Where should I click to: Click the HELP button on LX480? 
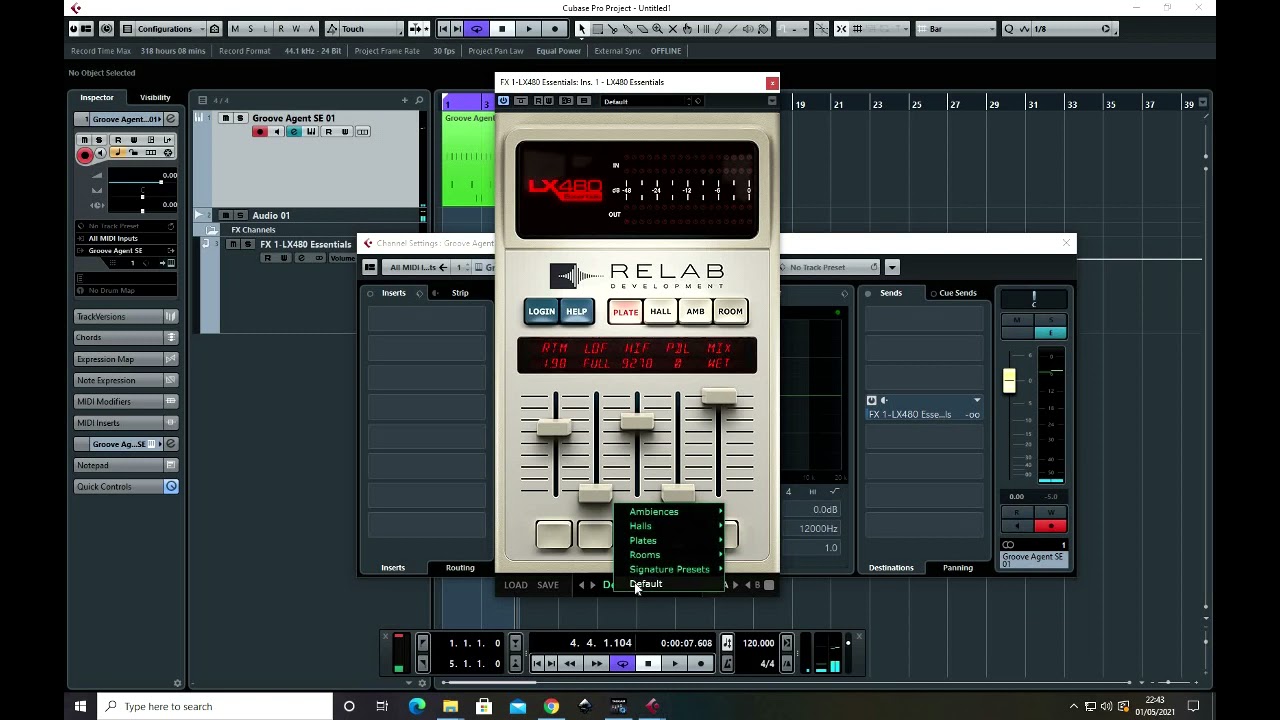(x=577, y=312)
